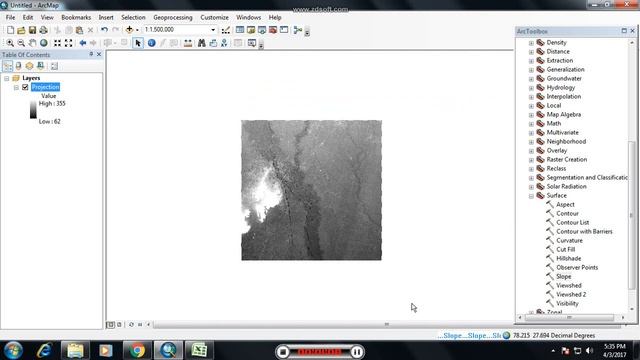Collapse the Surface toolset
The image size is (640, 360).
click(531, 196)
